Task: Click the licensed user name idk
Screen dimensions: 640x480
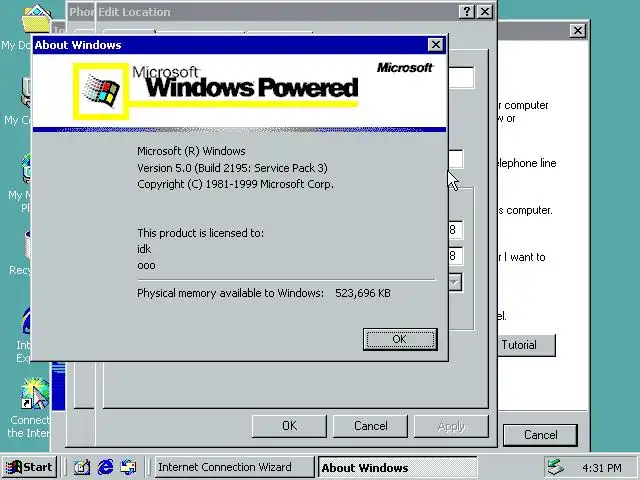Action: [x=144, y=249]
